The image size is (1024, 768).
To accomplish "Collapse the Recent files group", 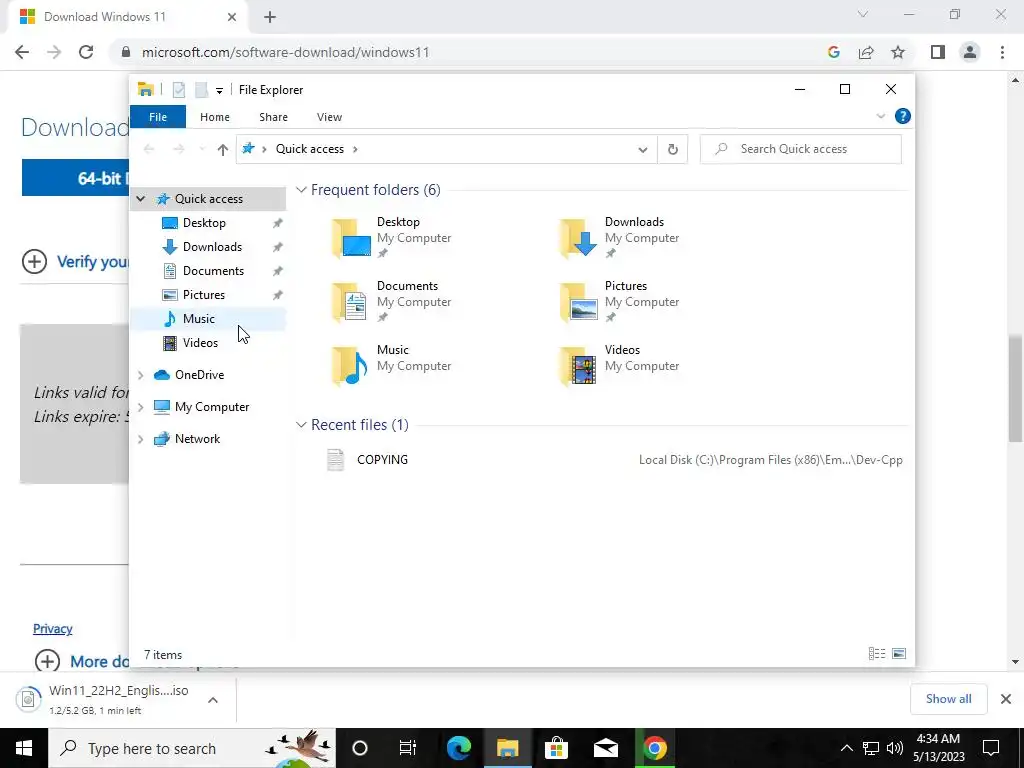I will pos(301,425).
